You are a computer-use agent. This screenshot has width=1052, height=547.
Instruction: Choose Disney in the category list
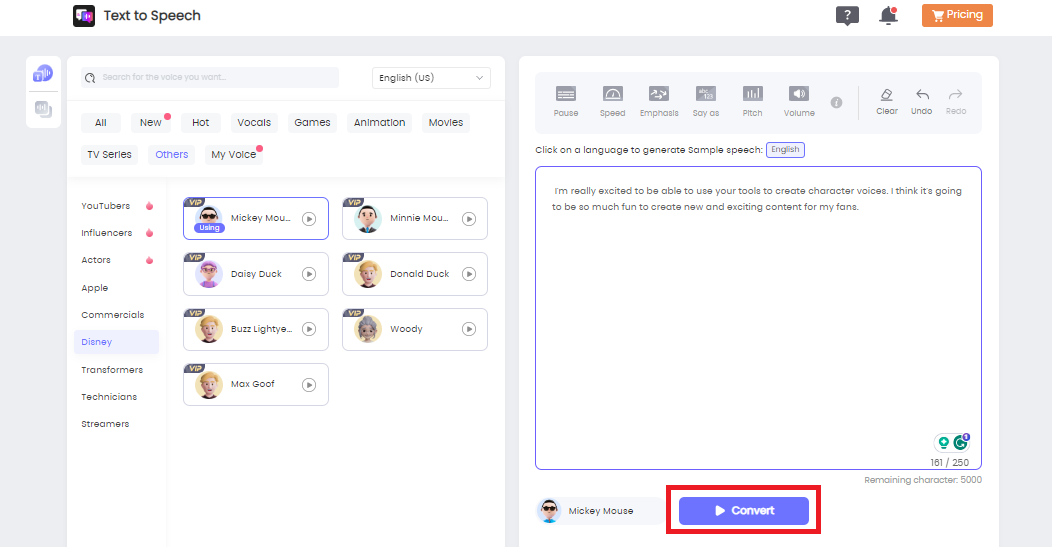[116, 342]
